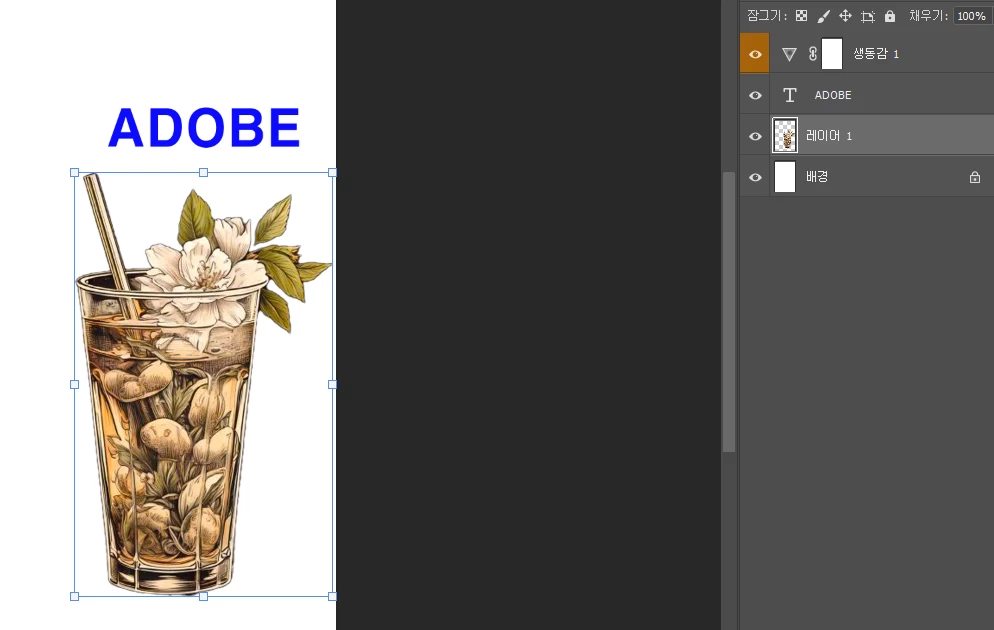
Task: Click the ADOBE text on canvas
Action: (x=204, y=127)
